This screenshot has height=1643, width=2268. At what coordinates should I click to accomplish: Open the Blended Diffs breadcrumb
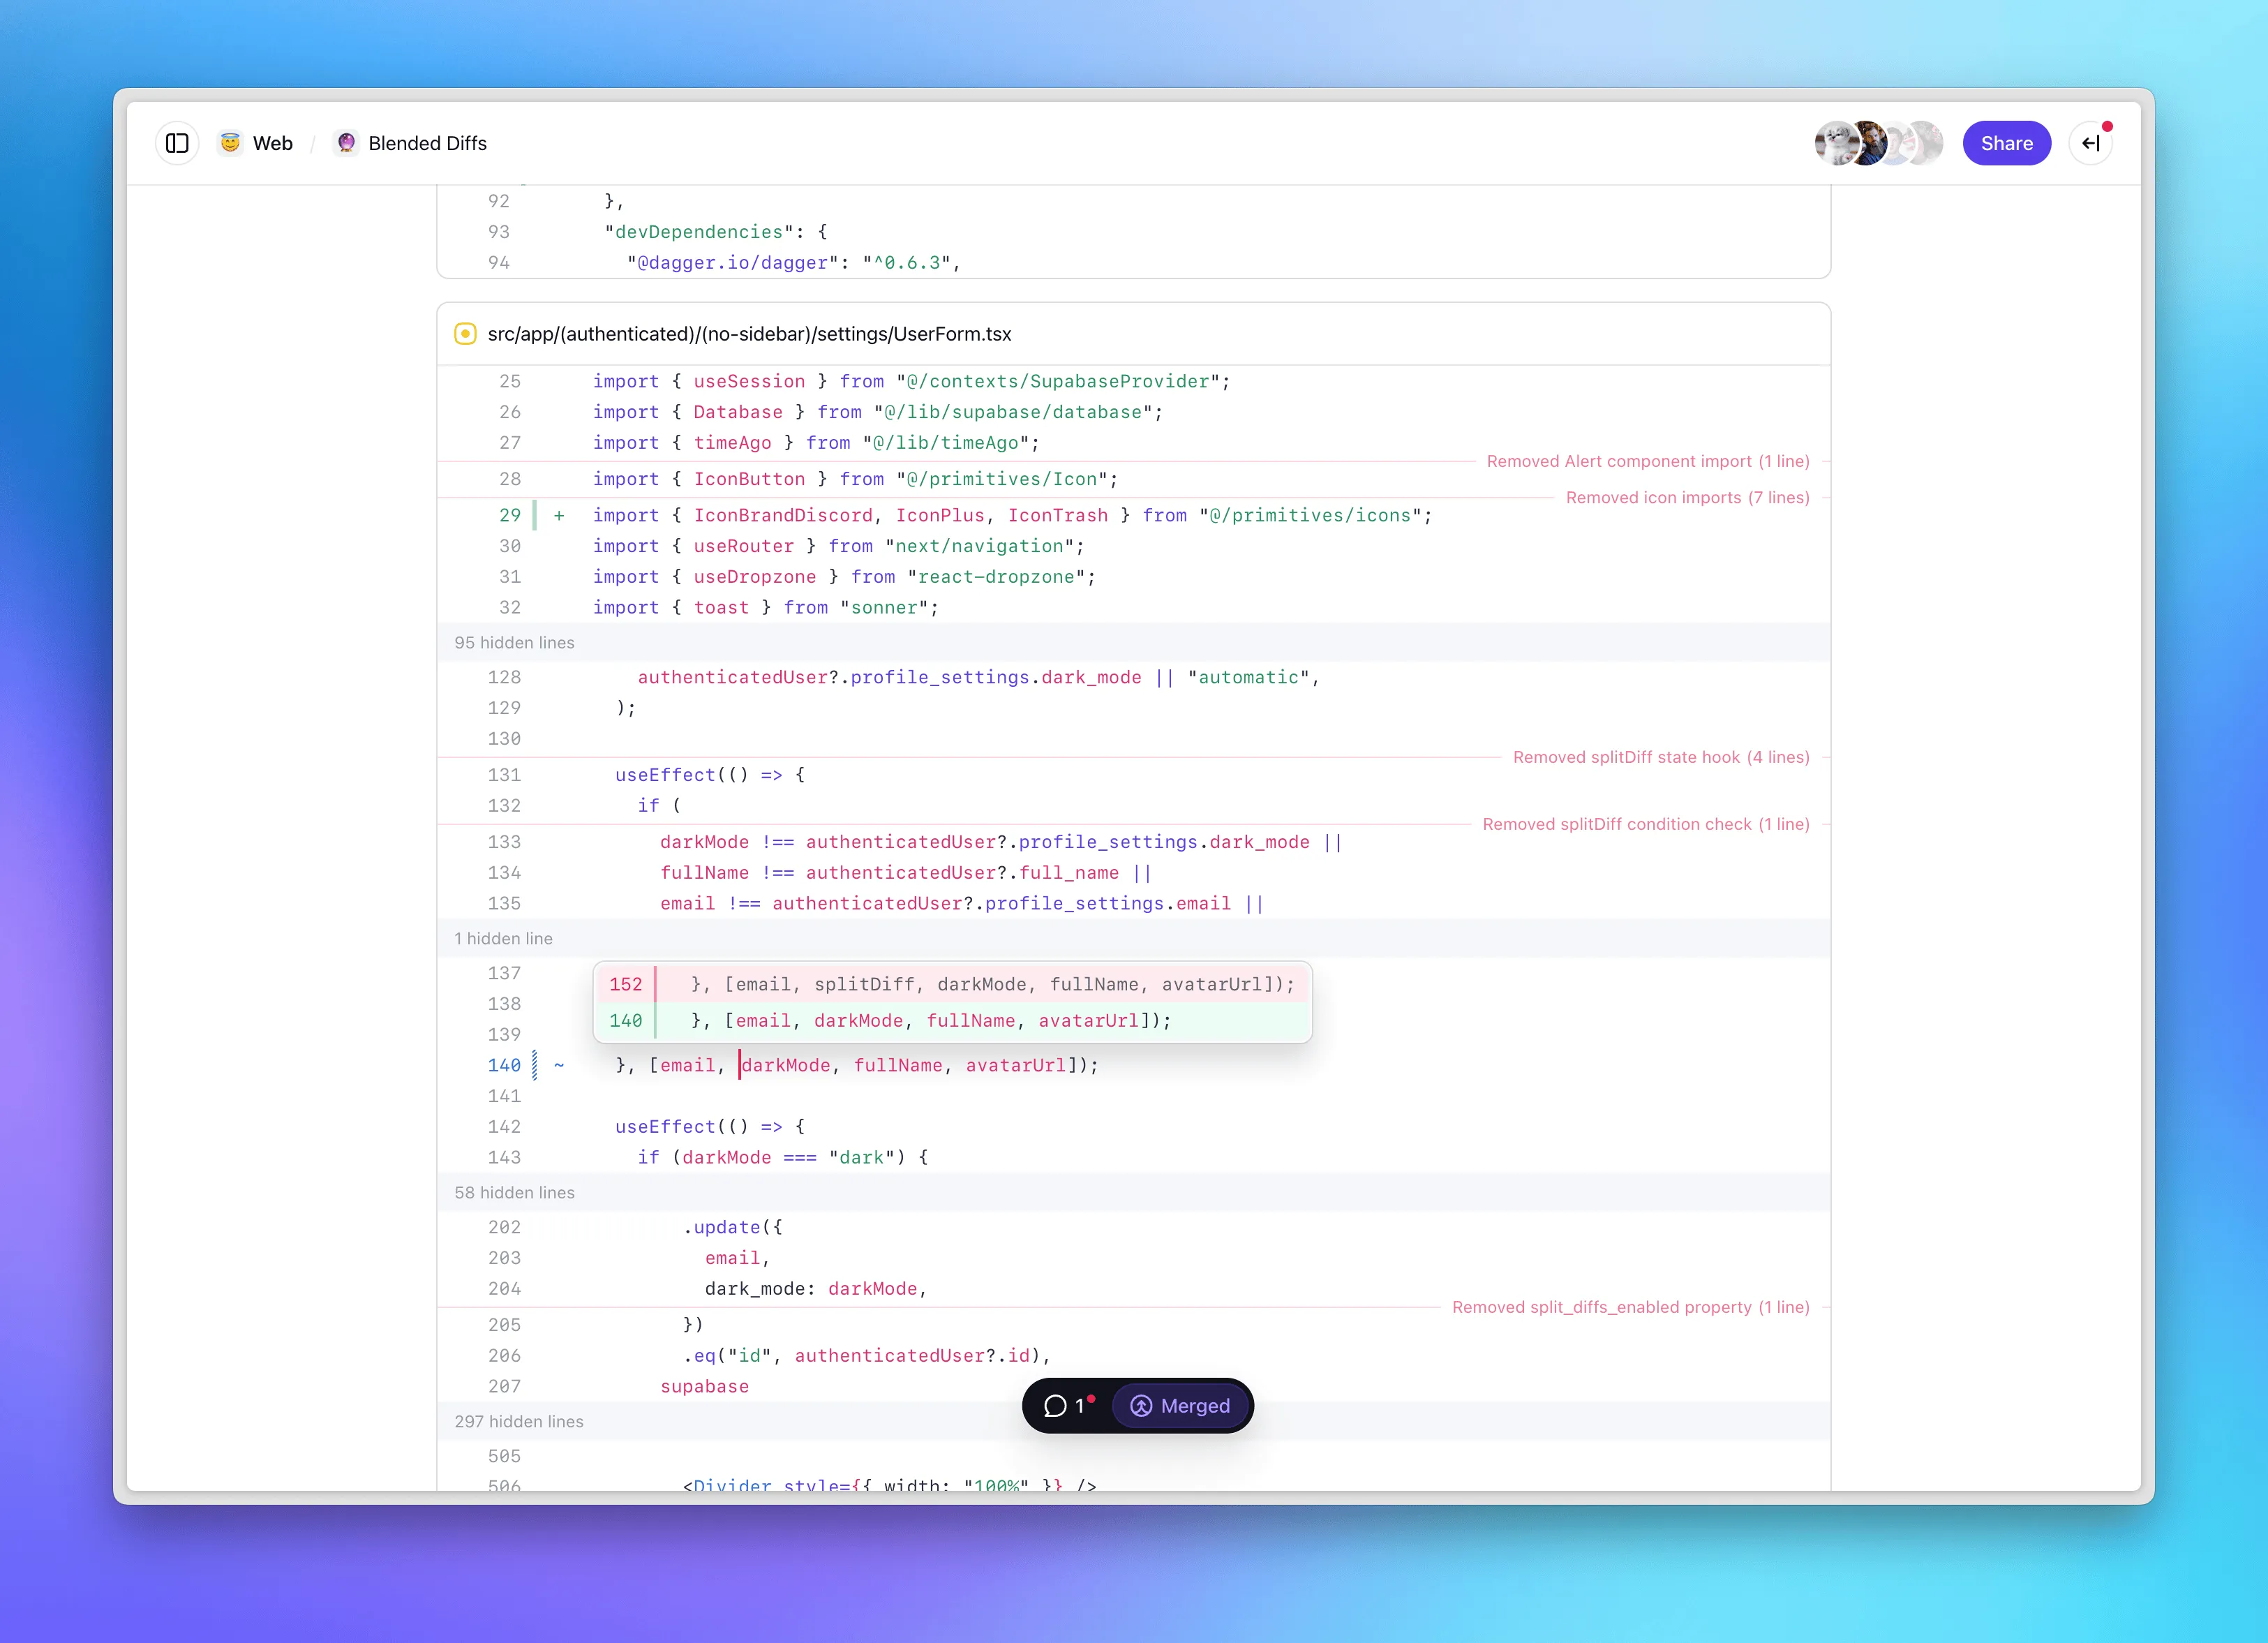click(x=428, y=143)
